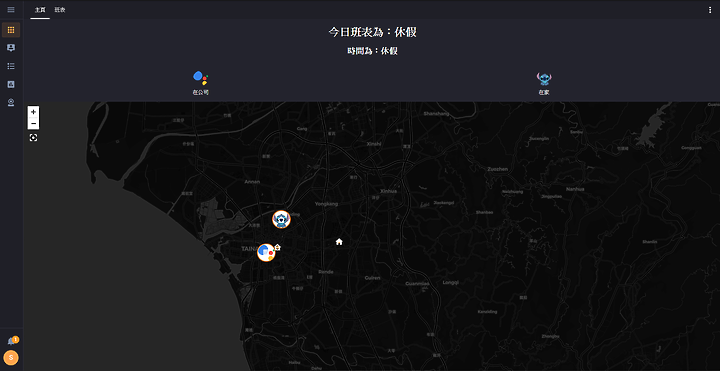Click the 時間為:休假 text
Image resolution: width=720 pixels, height=371 pixels.
coord(372,51)
